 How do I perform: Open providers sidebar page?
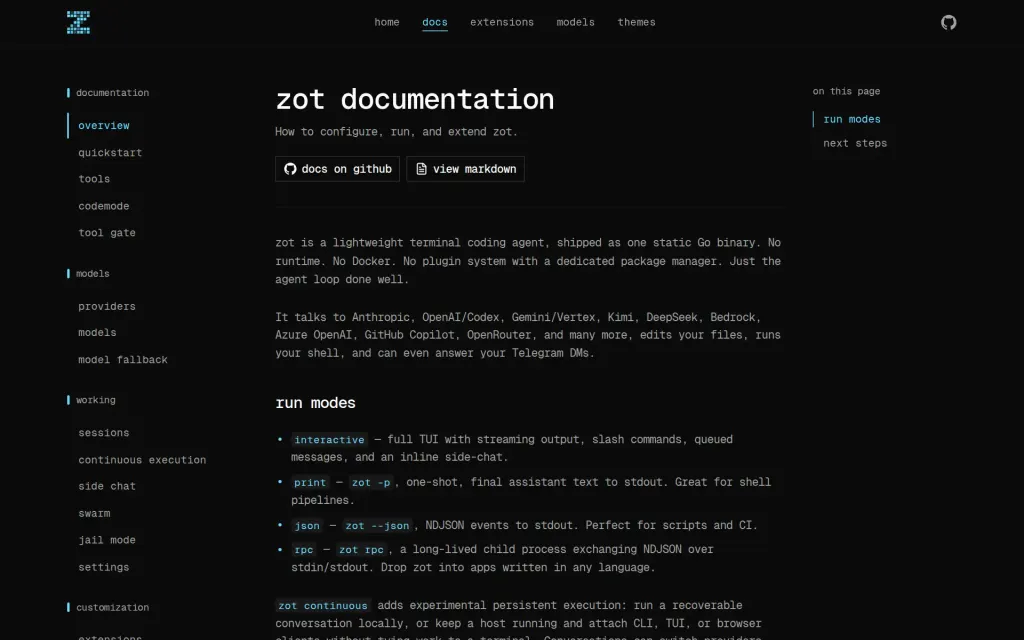[107, 306]
